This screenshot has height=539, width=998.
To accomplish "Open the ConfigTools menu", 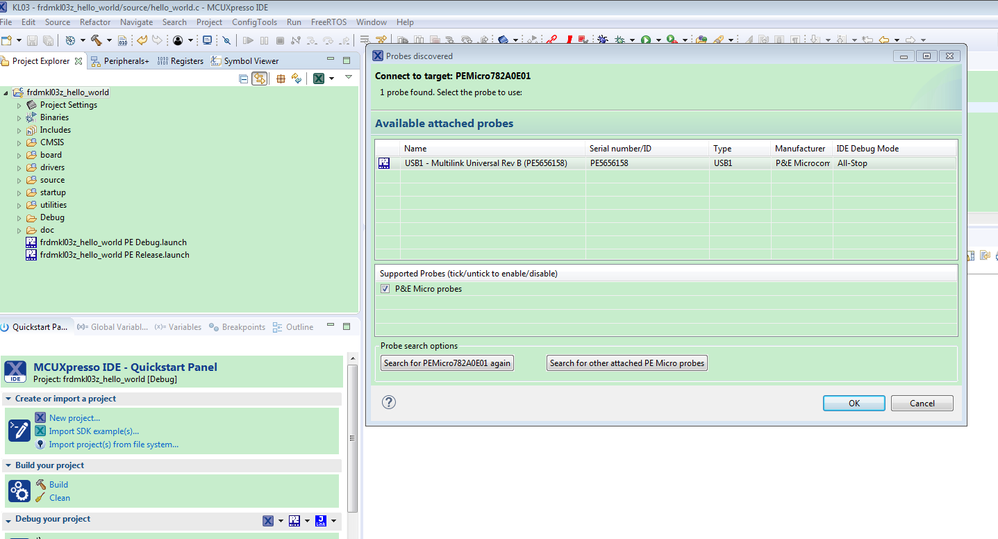I will [254, 22].
